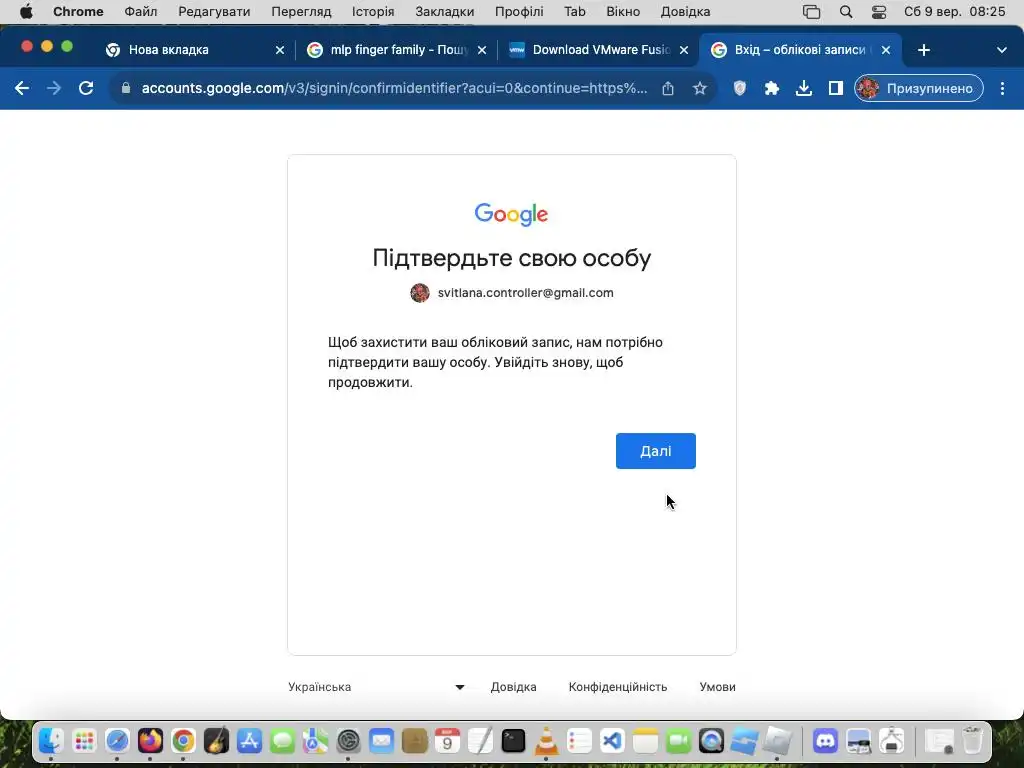The height and width of the screenshot is (768, 1024).
Task: Open Finder from the Dock
Action: click(51, 741)
